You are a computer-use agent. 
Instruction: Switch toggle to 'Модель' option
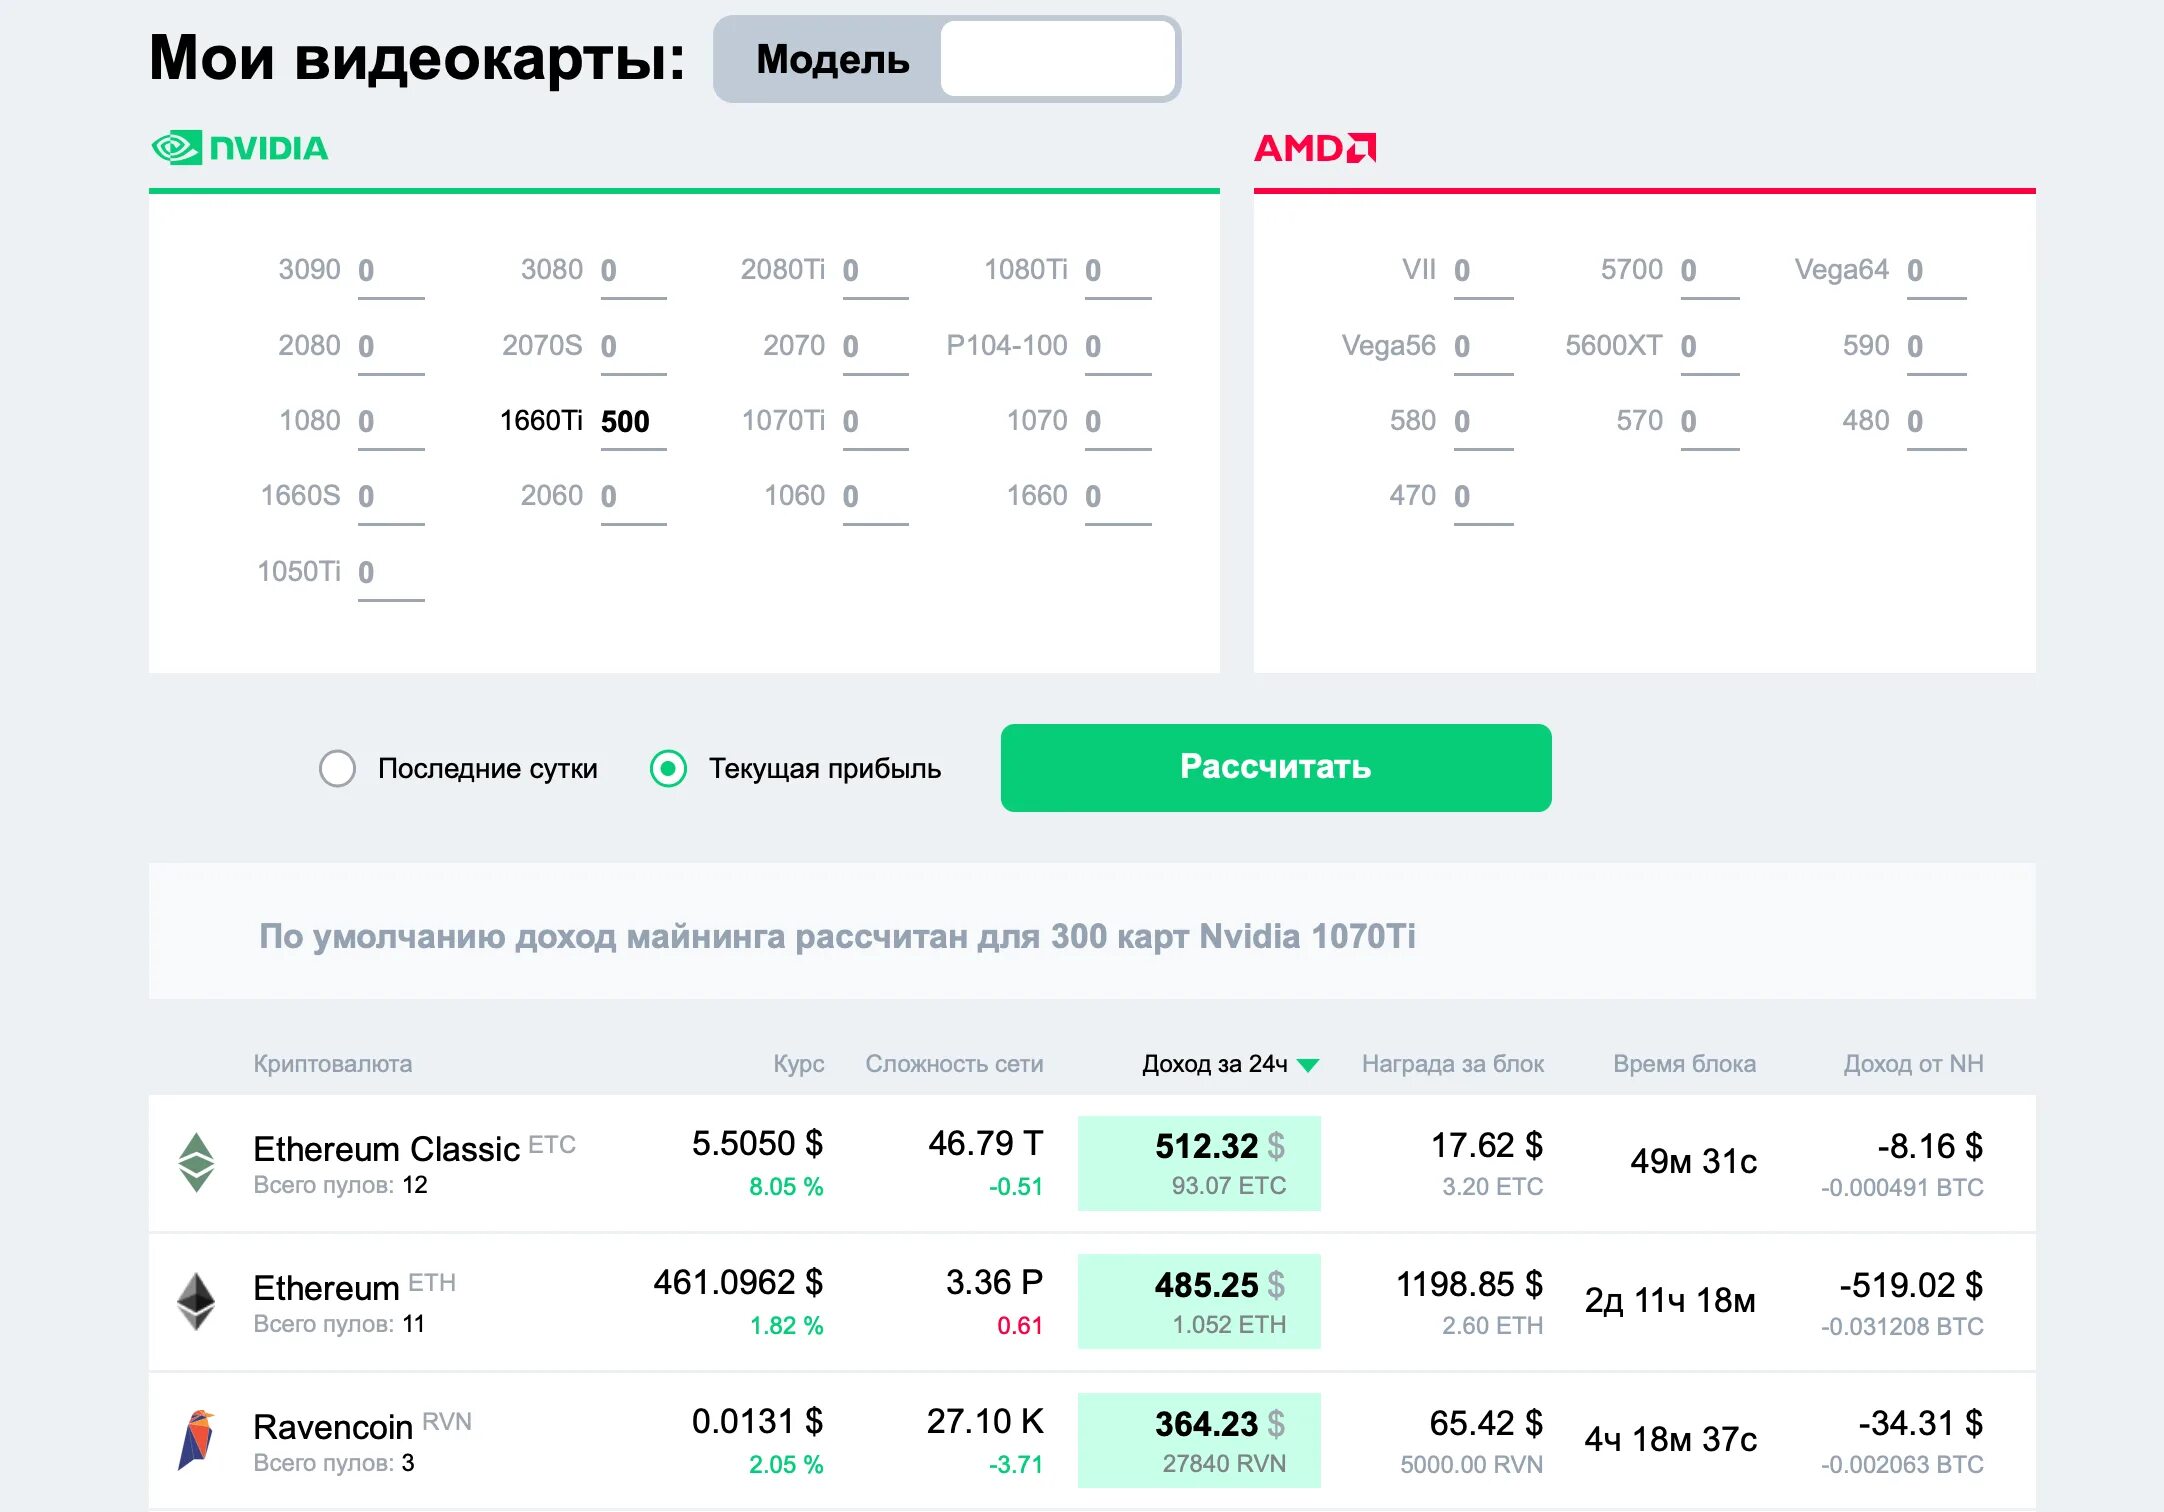coord(832,60)
